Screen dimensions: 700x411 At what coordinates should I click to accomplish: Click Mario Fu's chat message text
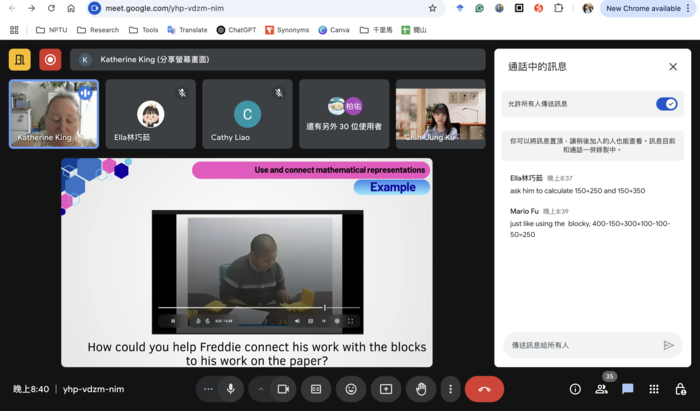point(590,229)
